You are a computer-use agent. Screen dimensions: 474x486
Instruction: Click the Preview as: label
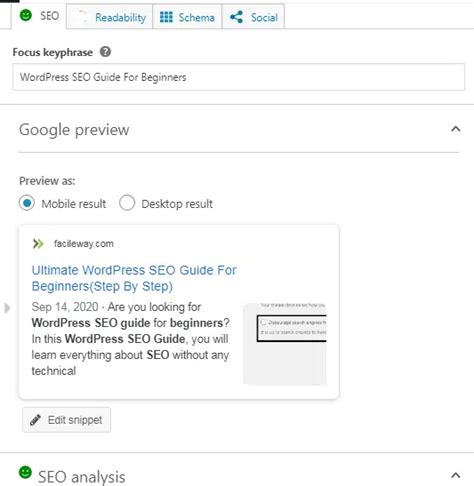[x=47, y=181]
